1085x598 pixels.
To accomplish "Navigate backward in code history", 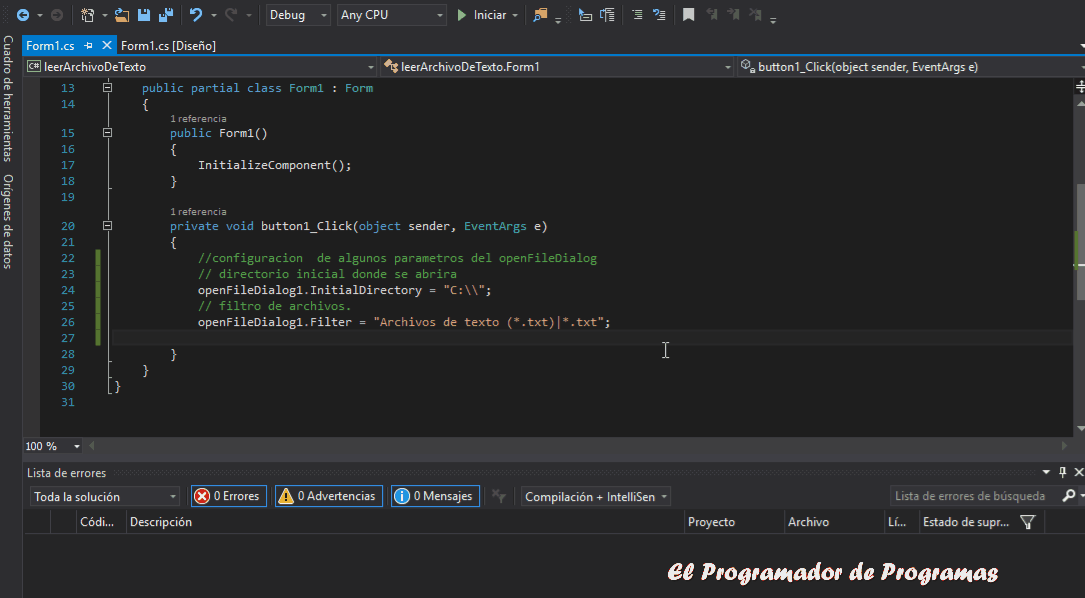I will 23,14.
